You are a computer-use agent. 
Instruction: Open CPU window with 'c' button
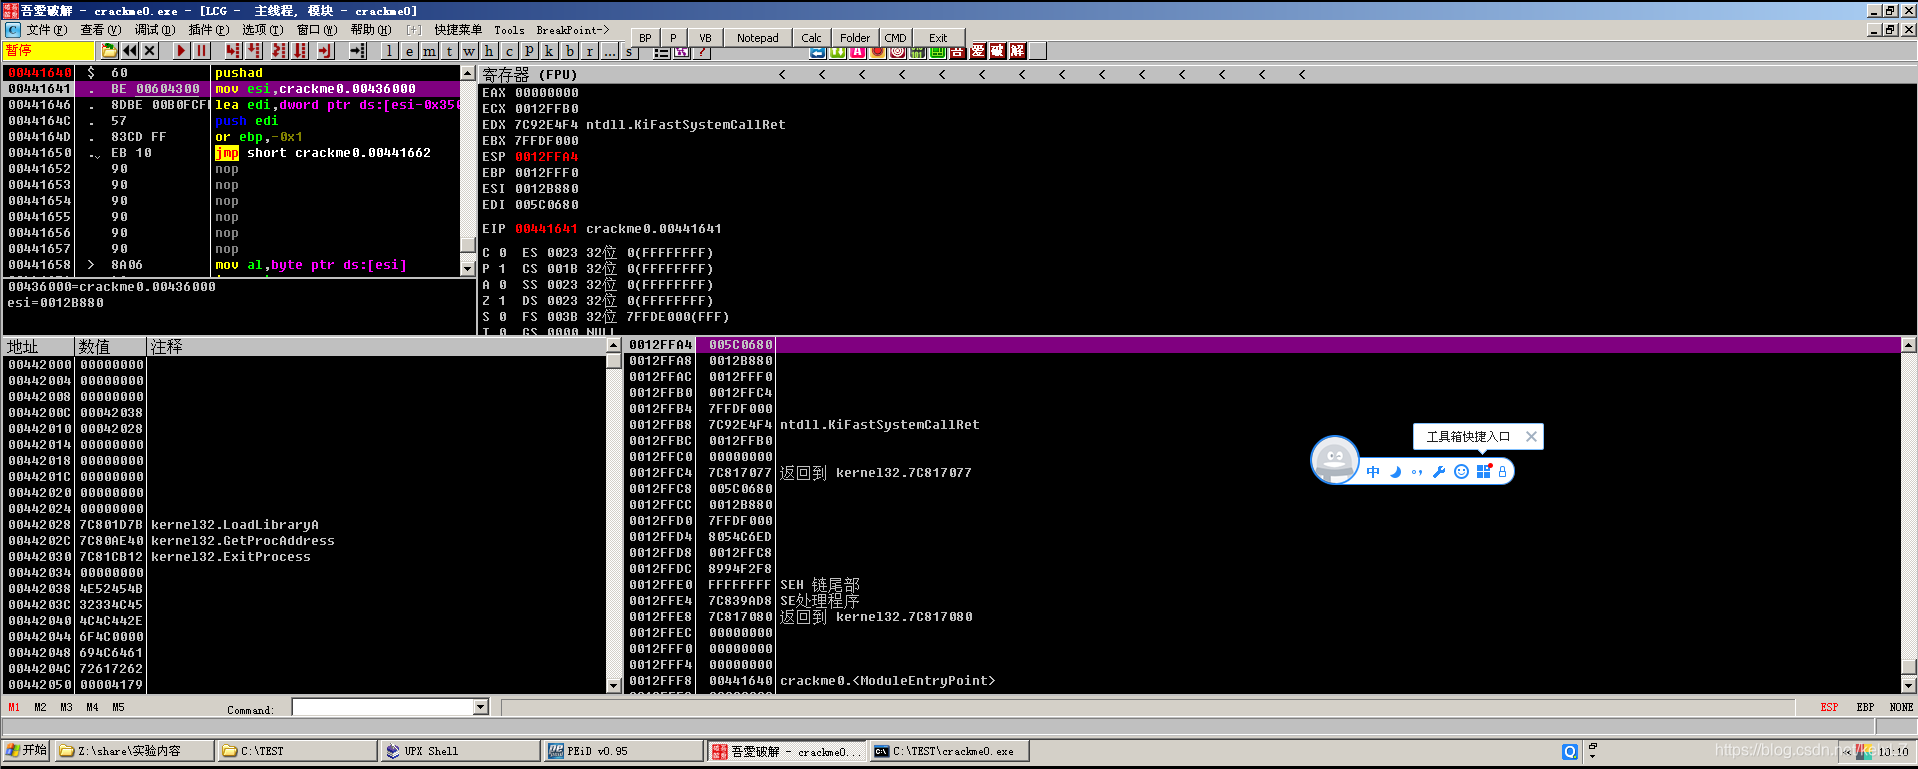click(x=509, y=51)
